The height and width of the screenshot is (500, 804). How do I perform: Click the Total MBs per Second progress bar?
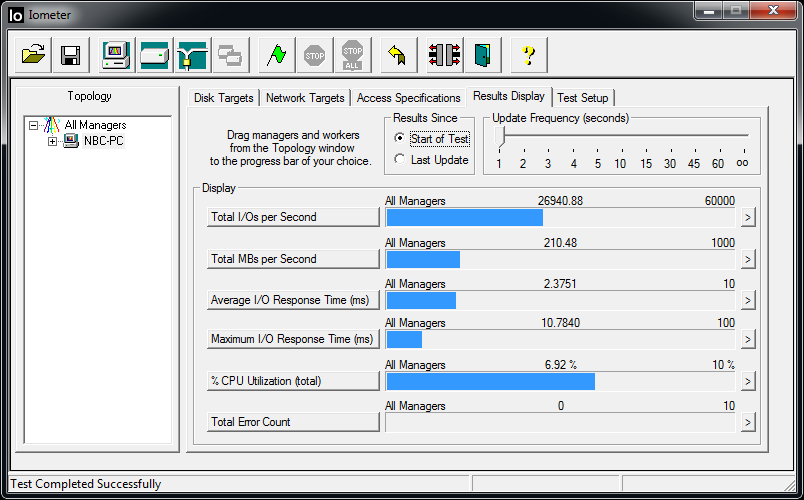coord(560,259)
